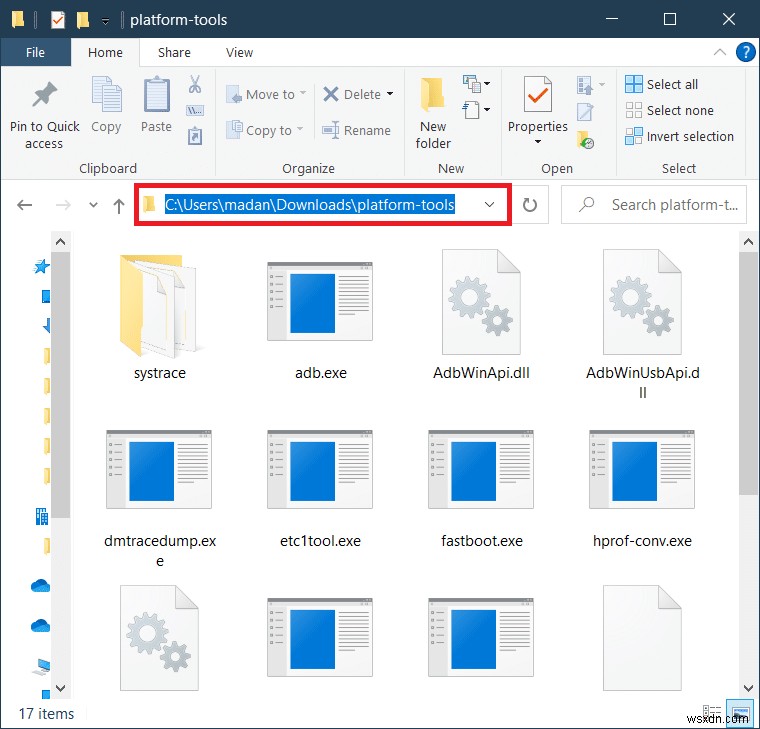760x729 pixels.
Task: Click the Refresh button beside address bar
Action: tap(530, 205)
